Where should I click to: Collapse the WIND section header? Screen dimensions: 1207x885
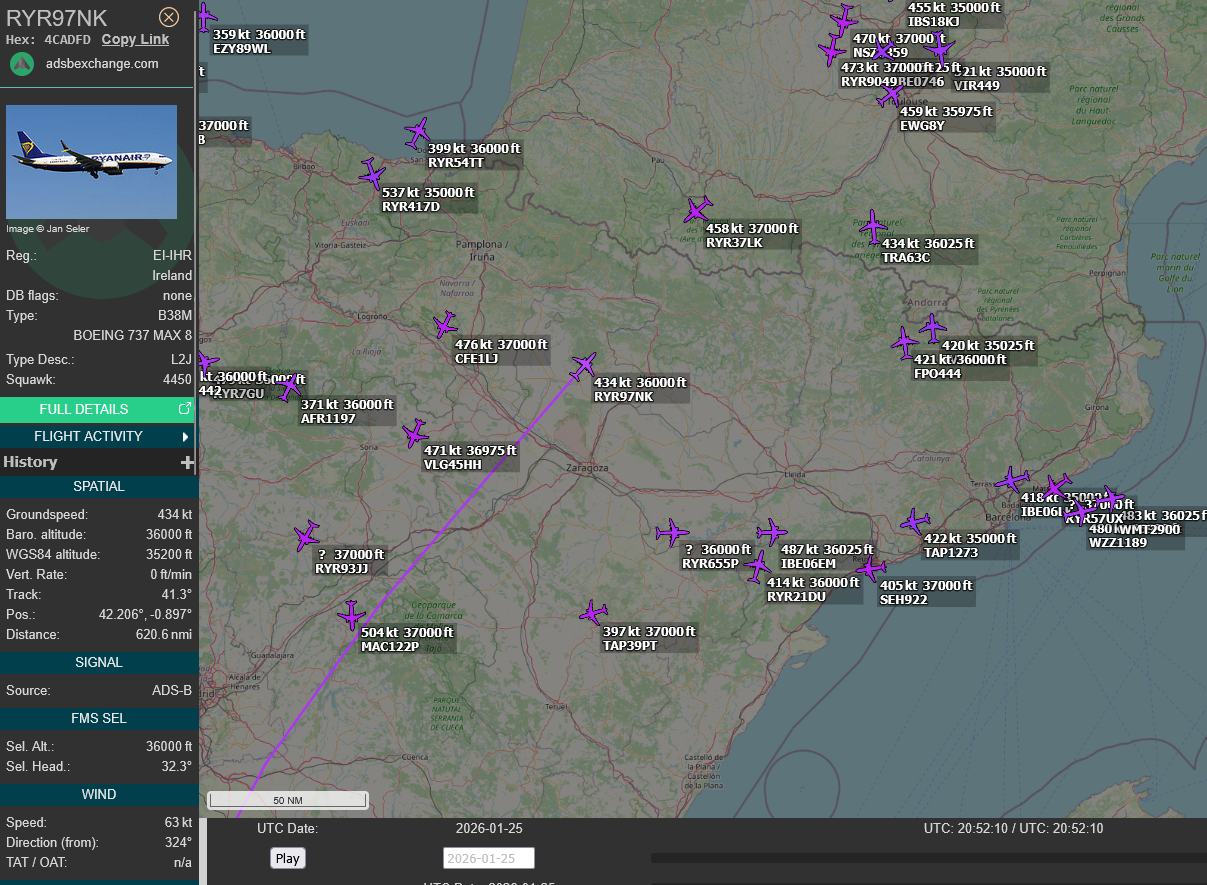(98, 794)
